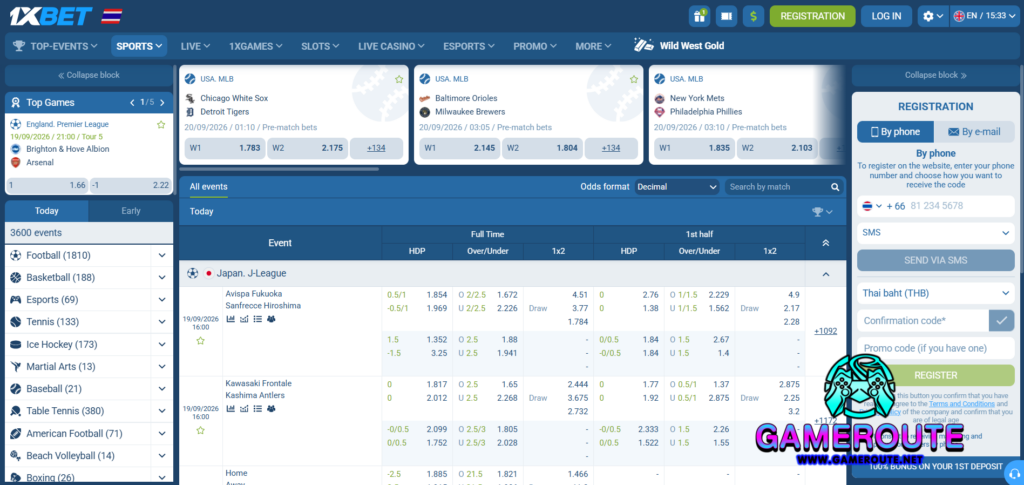Click the green REGISTRATION button

tap(812, 16)
